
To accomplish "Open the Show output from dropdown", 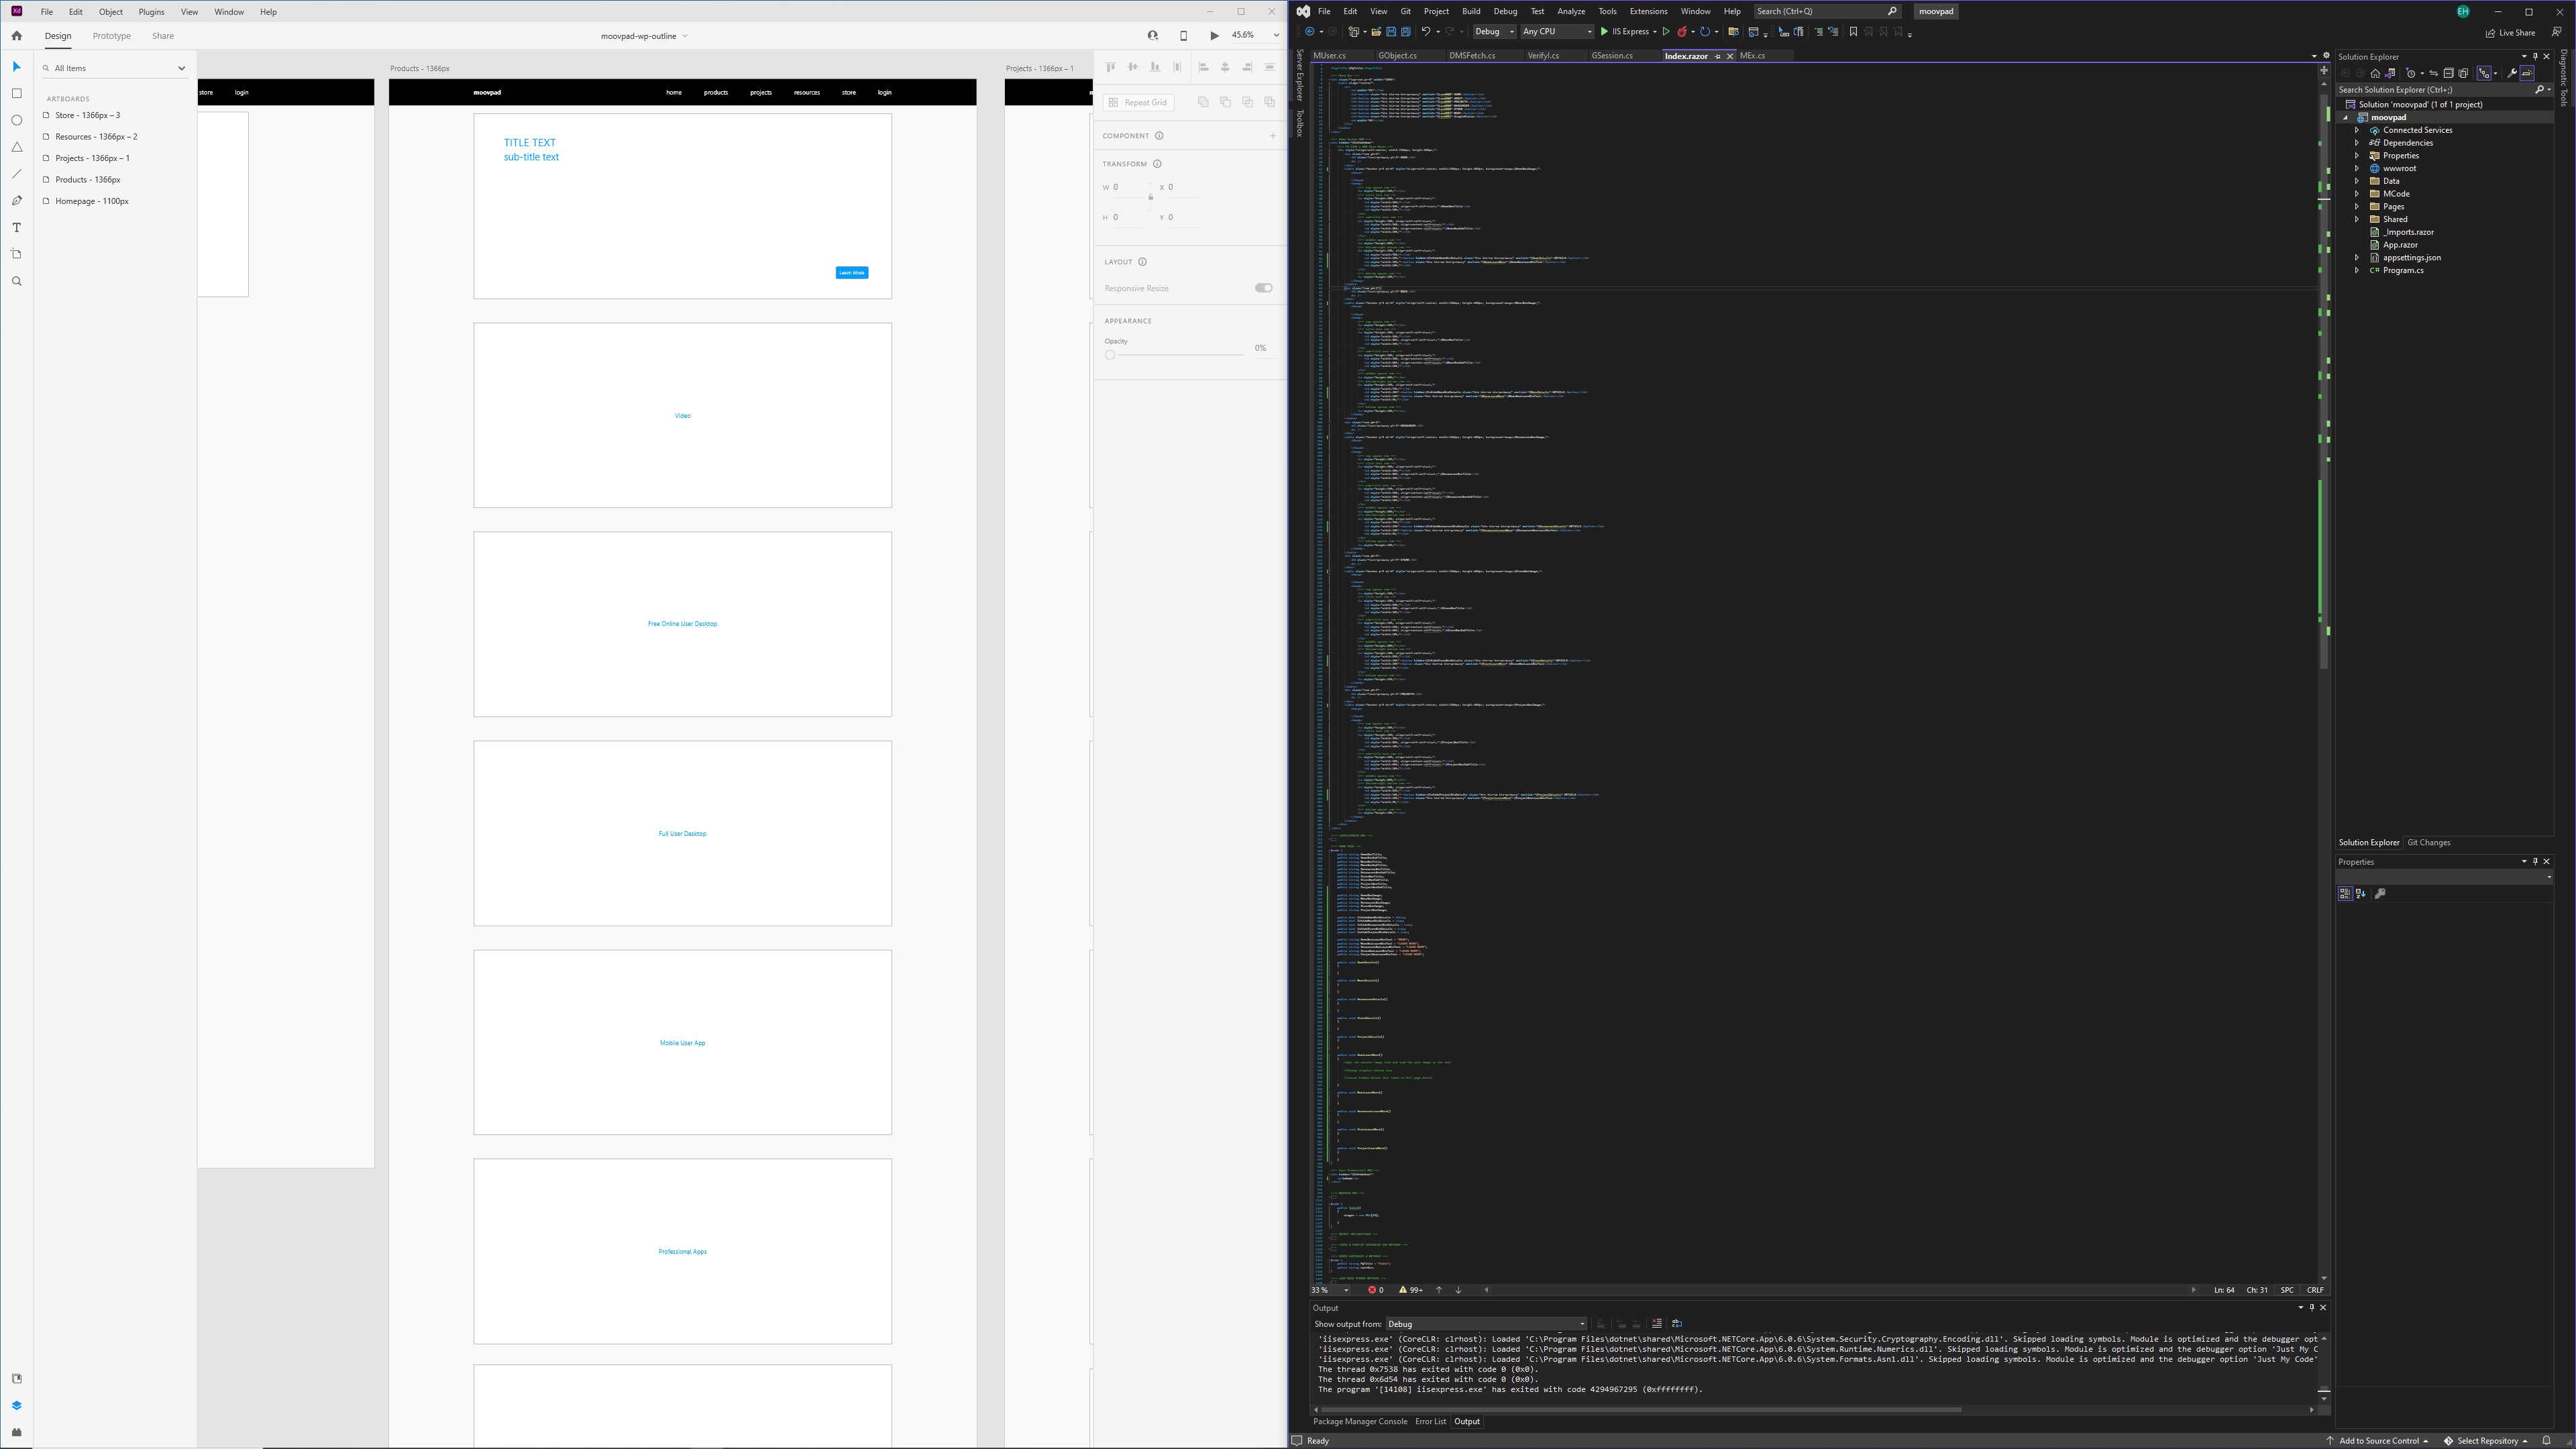I will click(1485, 1324).
